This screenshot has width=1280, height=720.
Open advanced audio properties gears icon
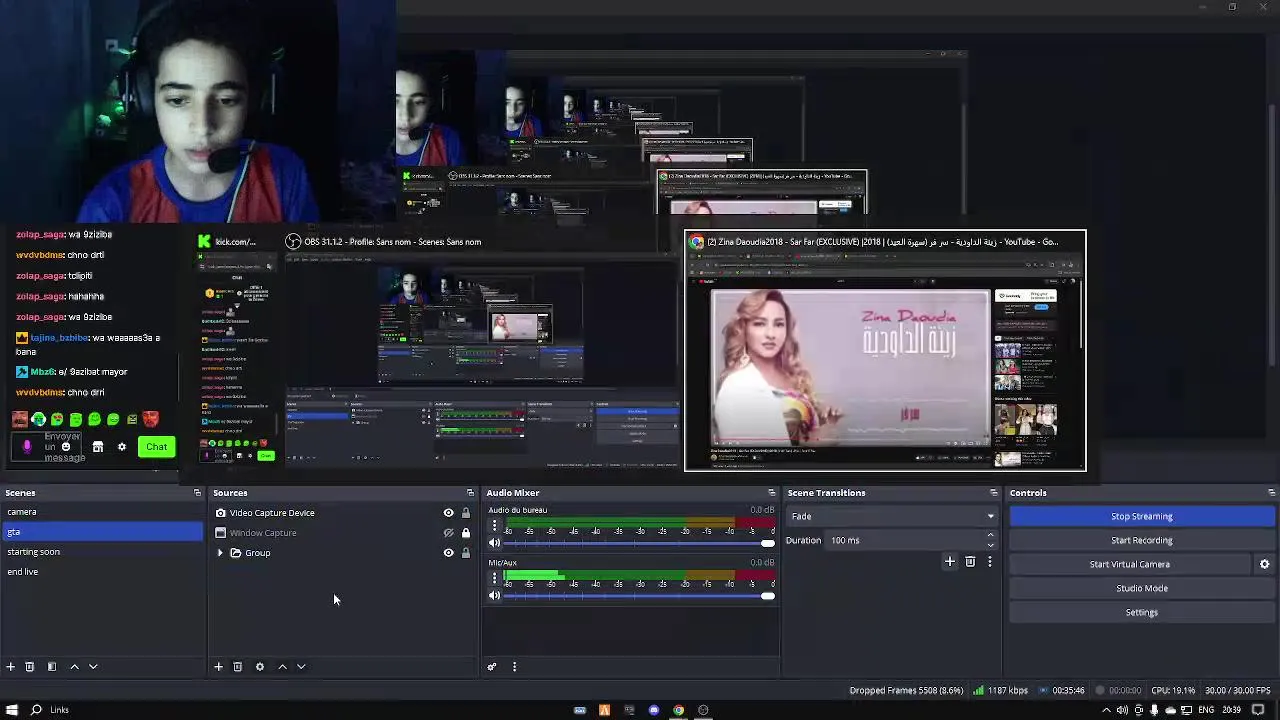(492, 666)
